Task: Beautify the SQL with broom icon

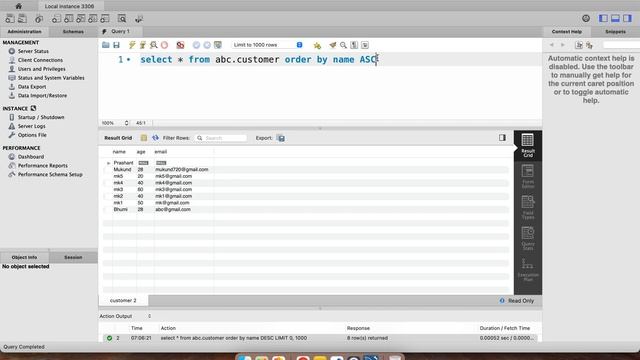Action: point(333,45)
